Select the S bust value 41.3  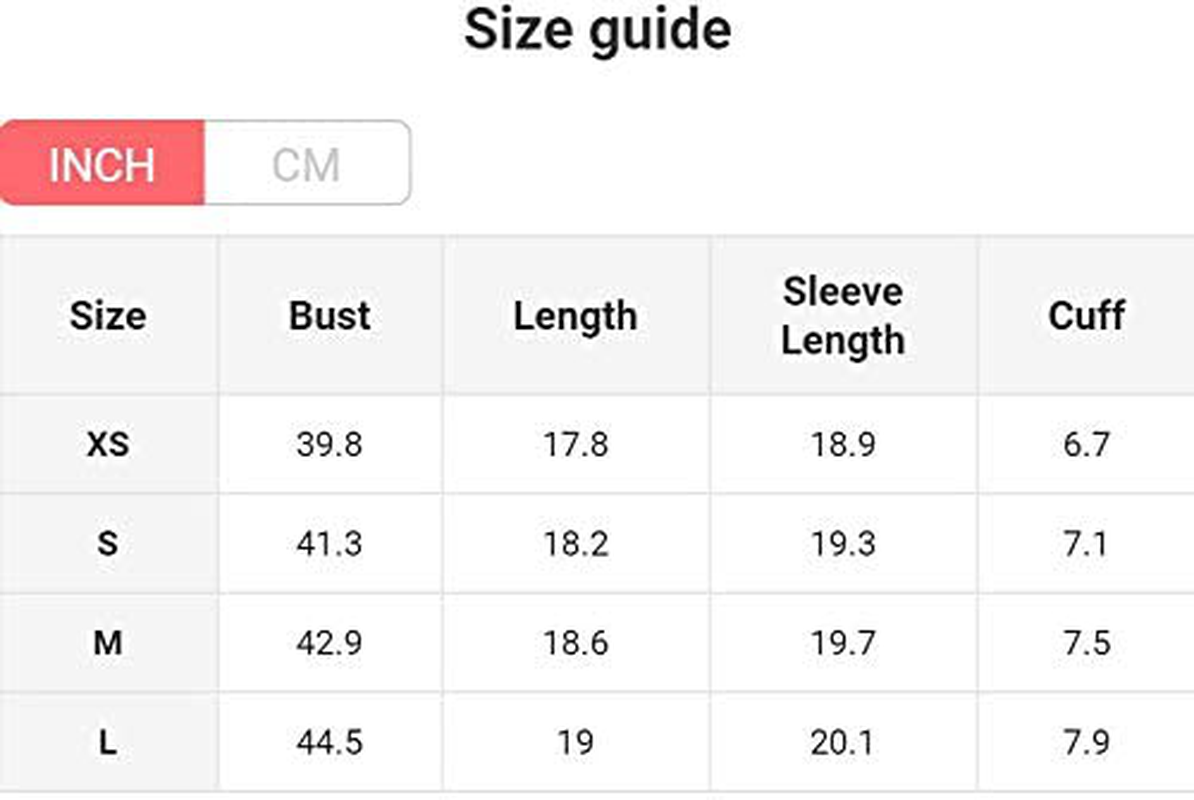click(330, 543)
